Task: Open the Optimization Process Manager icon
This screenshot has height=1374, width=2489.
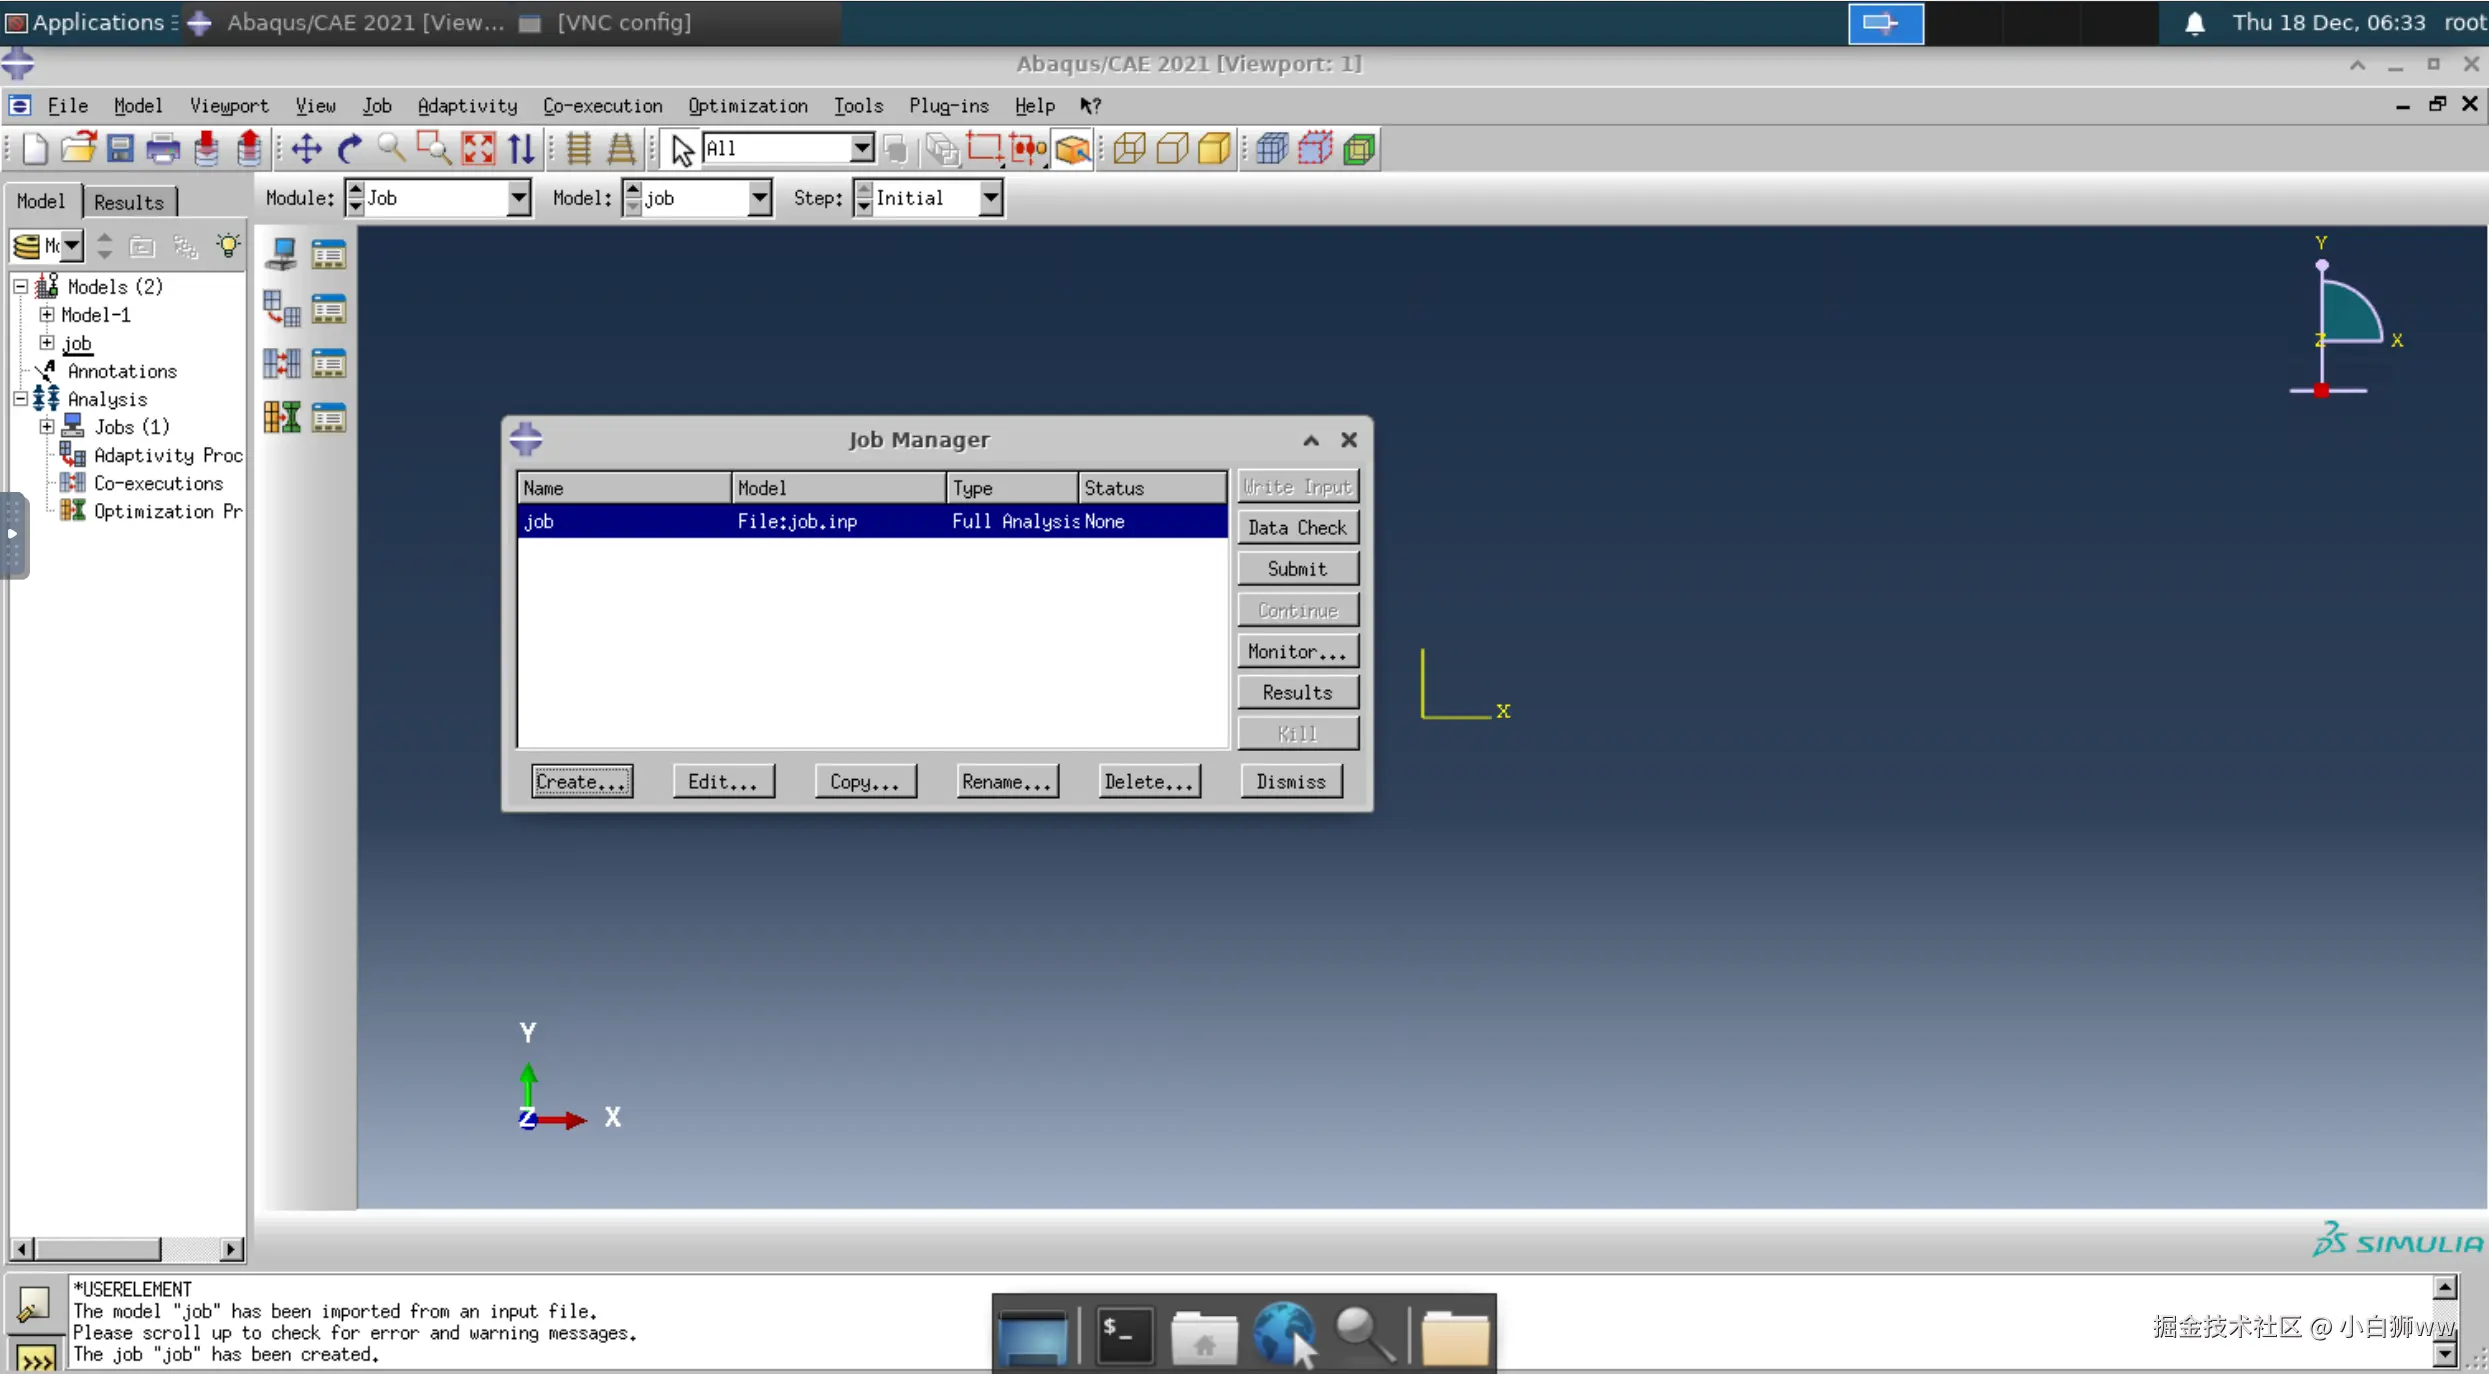Action: coord(328,418)
